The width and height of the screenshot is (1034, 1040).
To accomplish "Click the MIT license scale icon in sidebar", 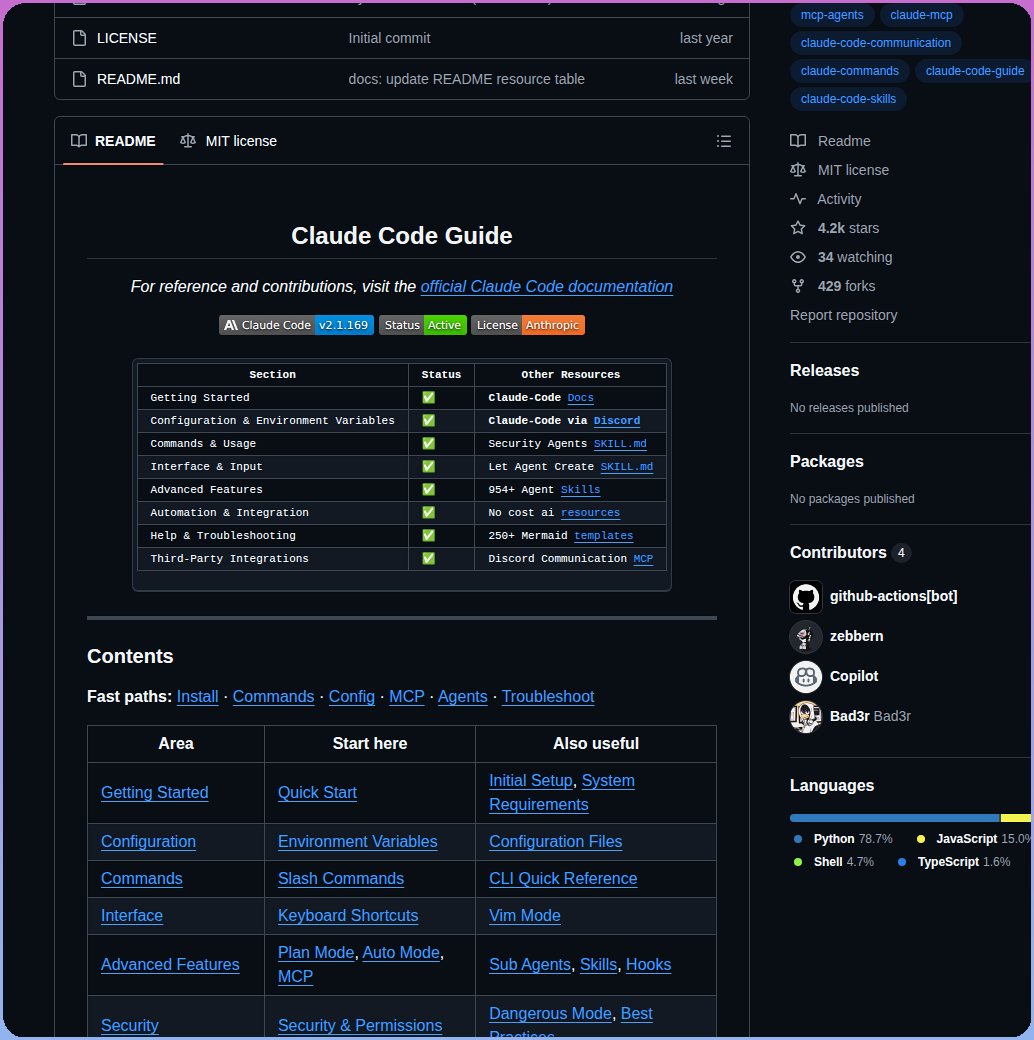I will [x=798, y=170].
